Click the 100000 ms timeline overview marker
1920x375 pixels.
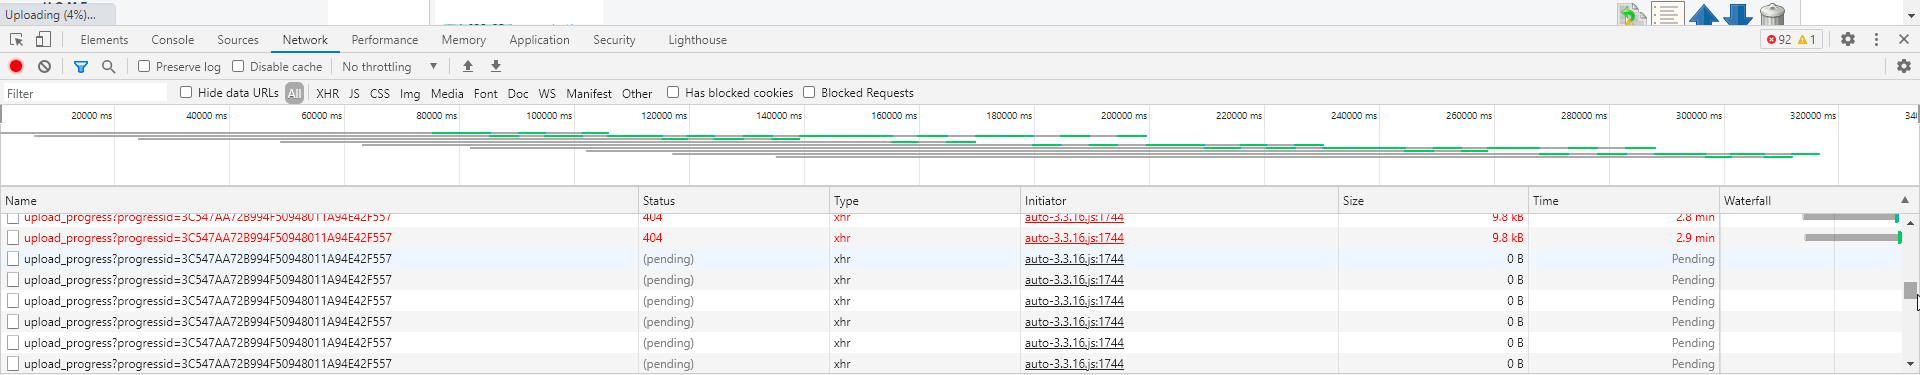pos(549,116)
